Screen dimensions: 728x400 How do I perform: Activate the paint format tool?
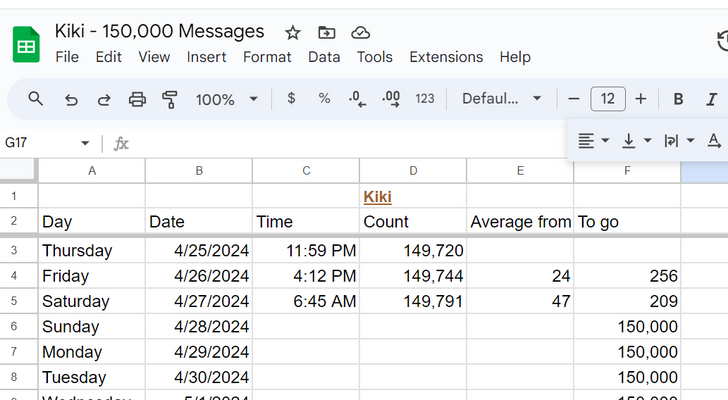170,99
